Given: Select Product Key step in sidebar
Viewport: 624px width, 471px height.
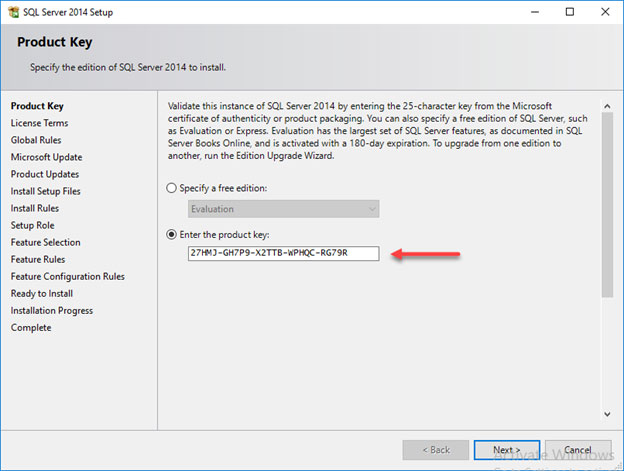Looking at the screenshot, I should coord(37,106).
